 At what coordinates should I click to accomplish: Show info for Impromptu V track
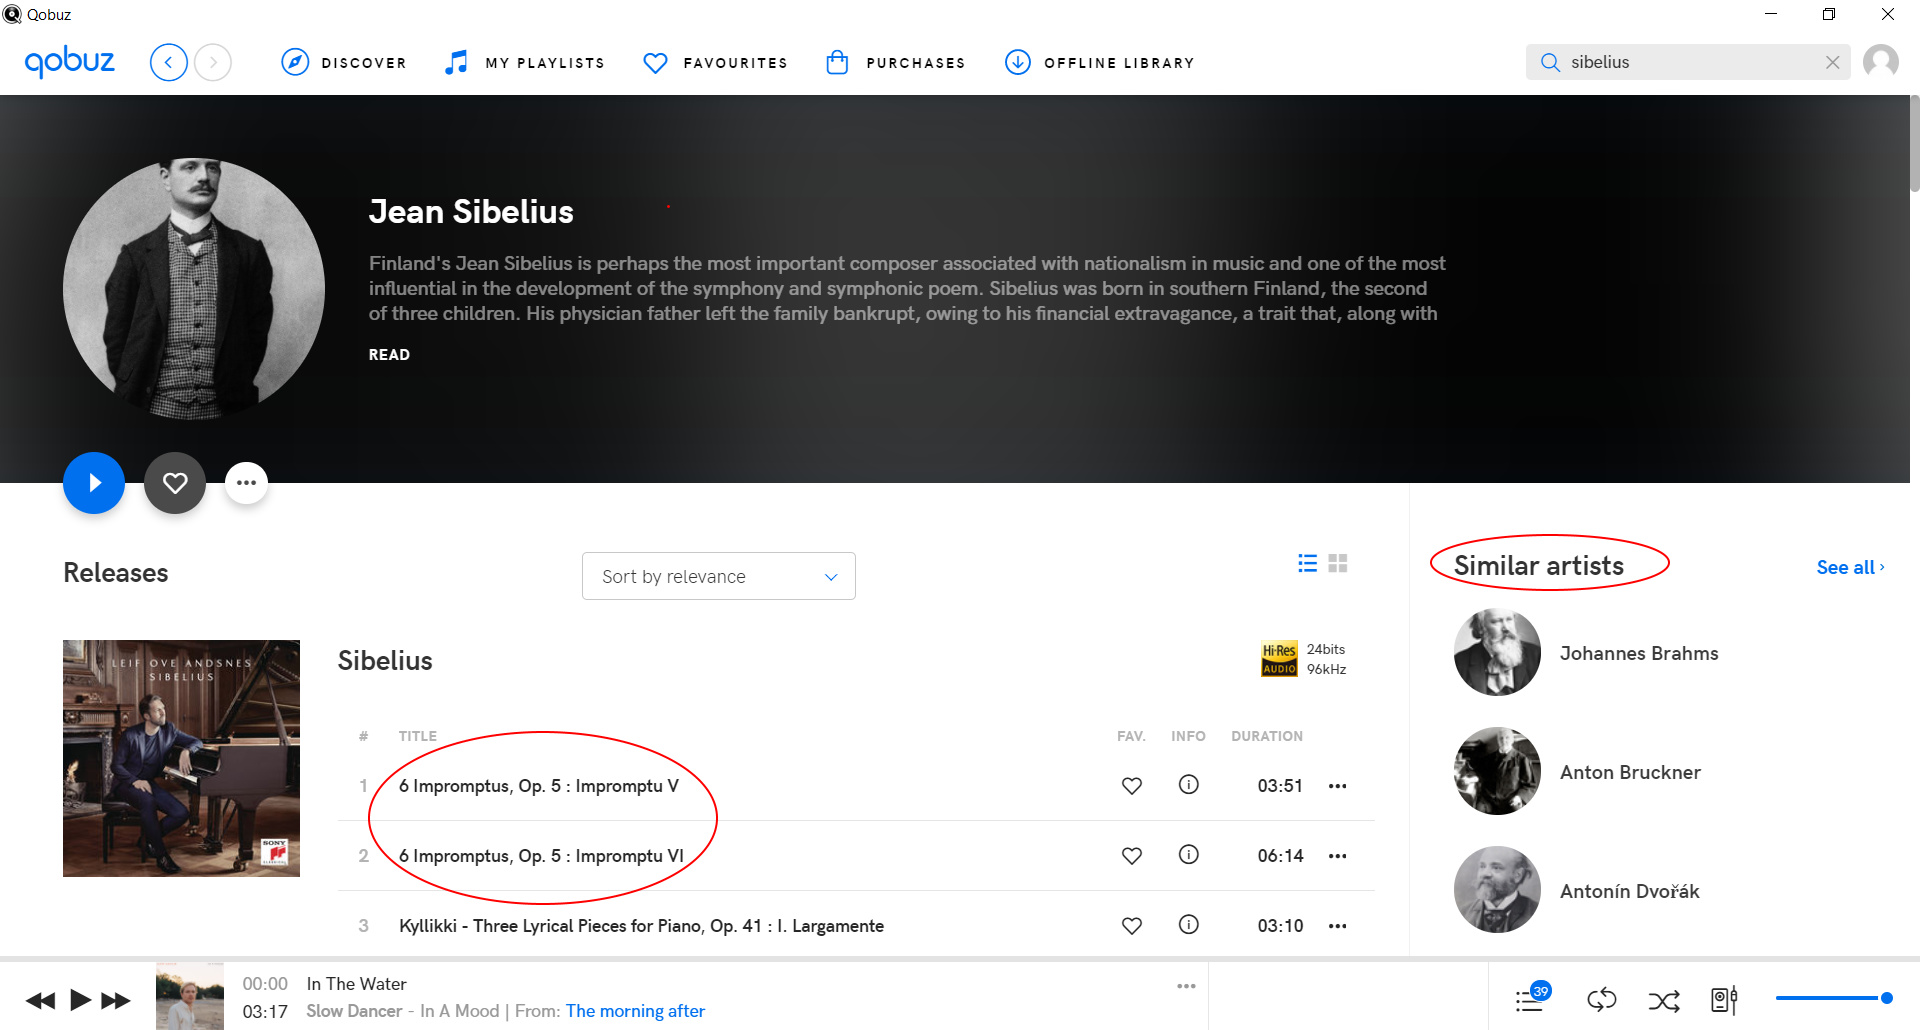click(x=1188, y=785)
